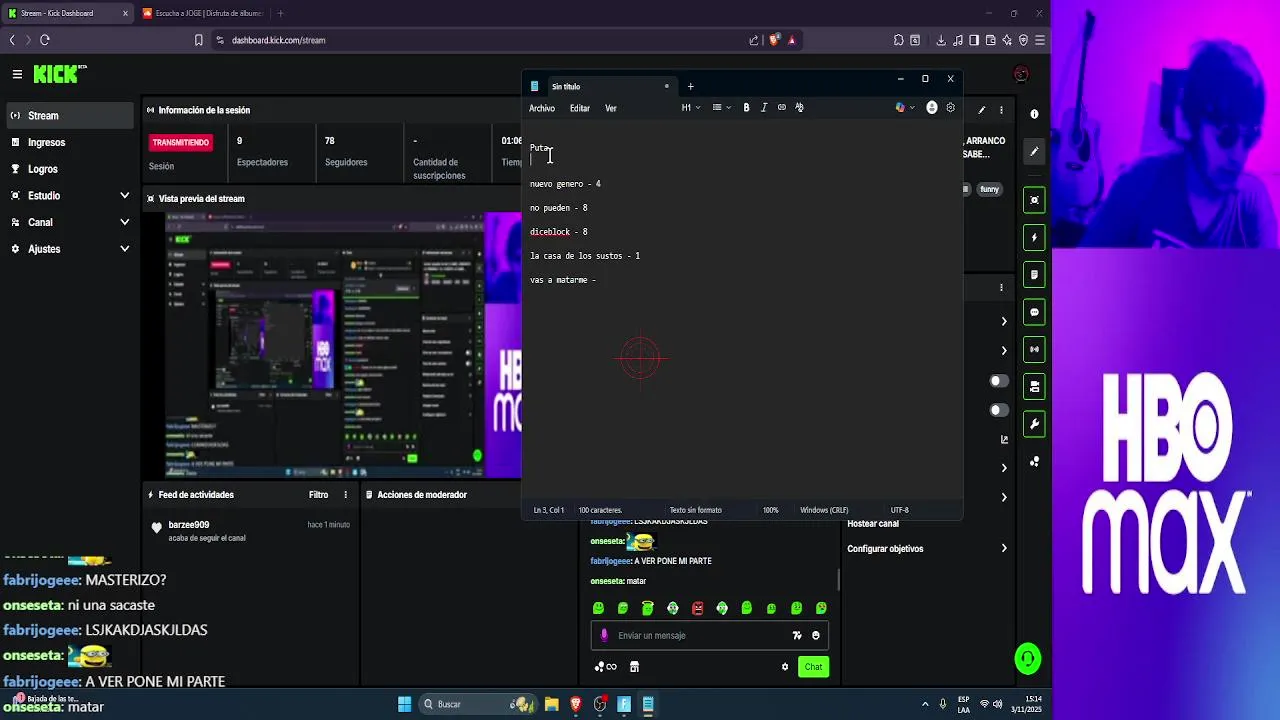Bookmark the page in the address bar
Viewport: 1280px width, 720px height.
click(199, 40)
